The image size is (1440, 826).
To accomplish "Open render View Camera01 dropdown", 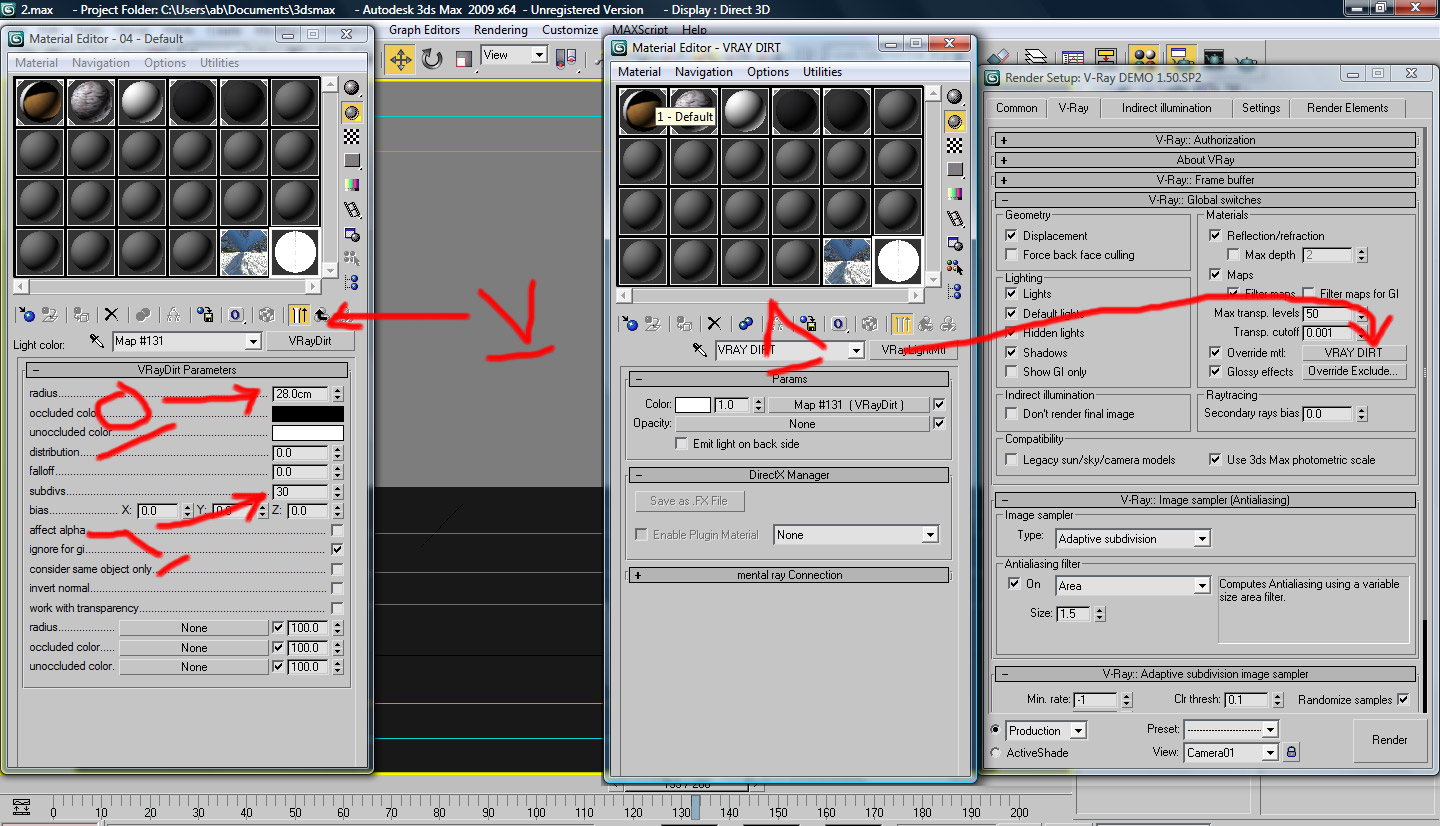I will point(1271,752).
